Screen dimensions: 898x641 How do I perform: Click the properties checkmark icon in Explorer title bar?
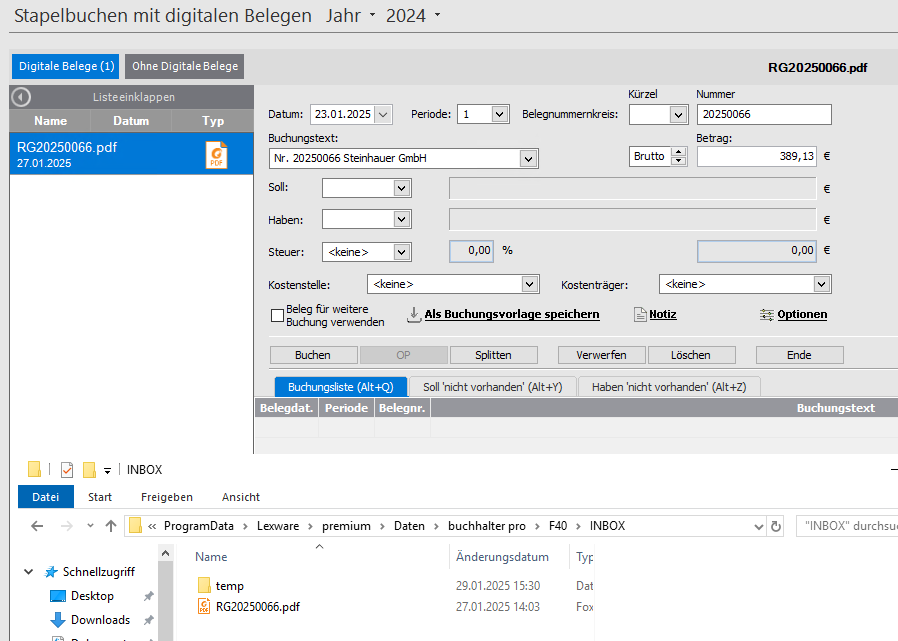point(66,470)
